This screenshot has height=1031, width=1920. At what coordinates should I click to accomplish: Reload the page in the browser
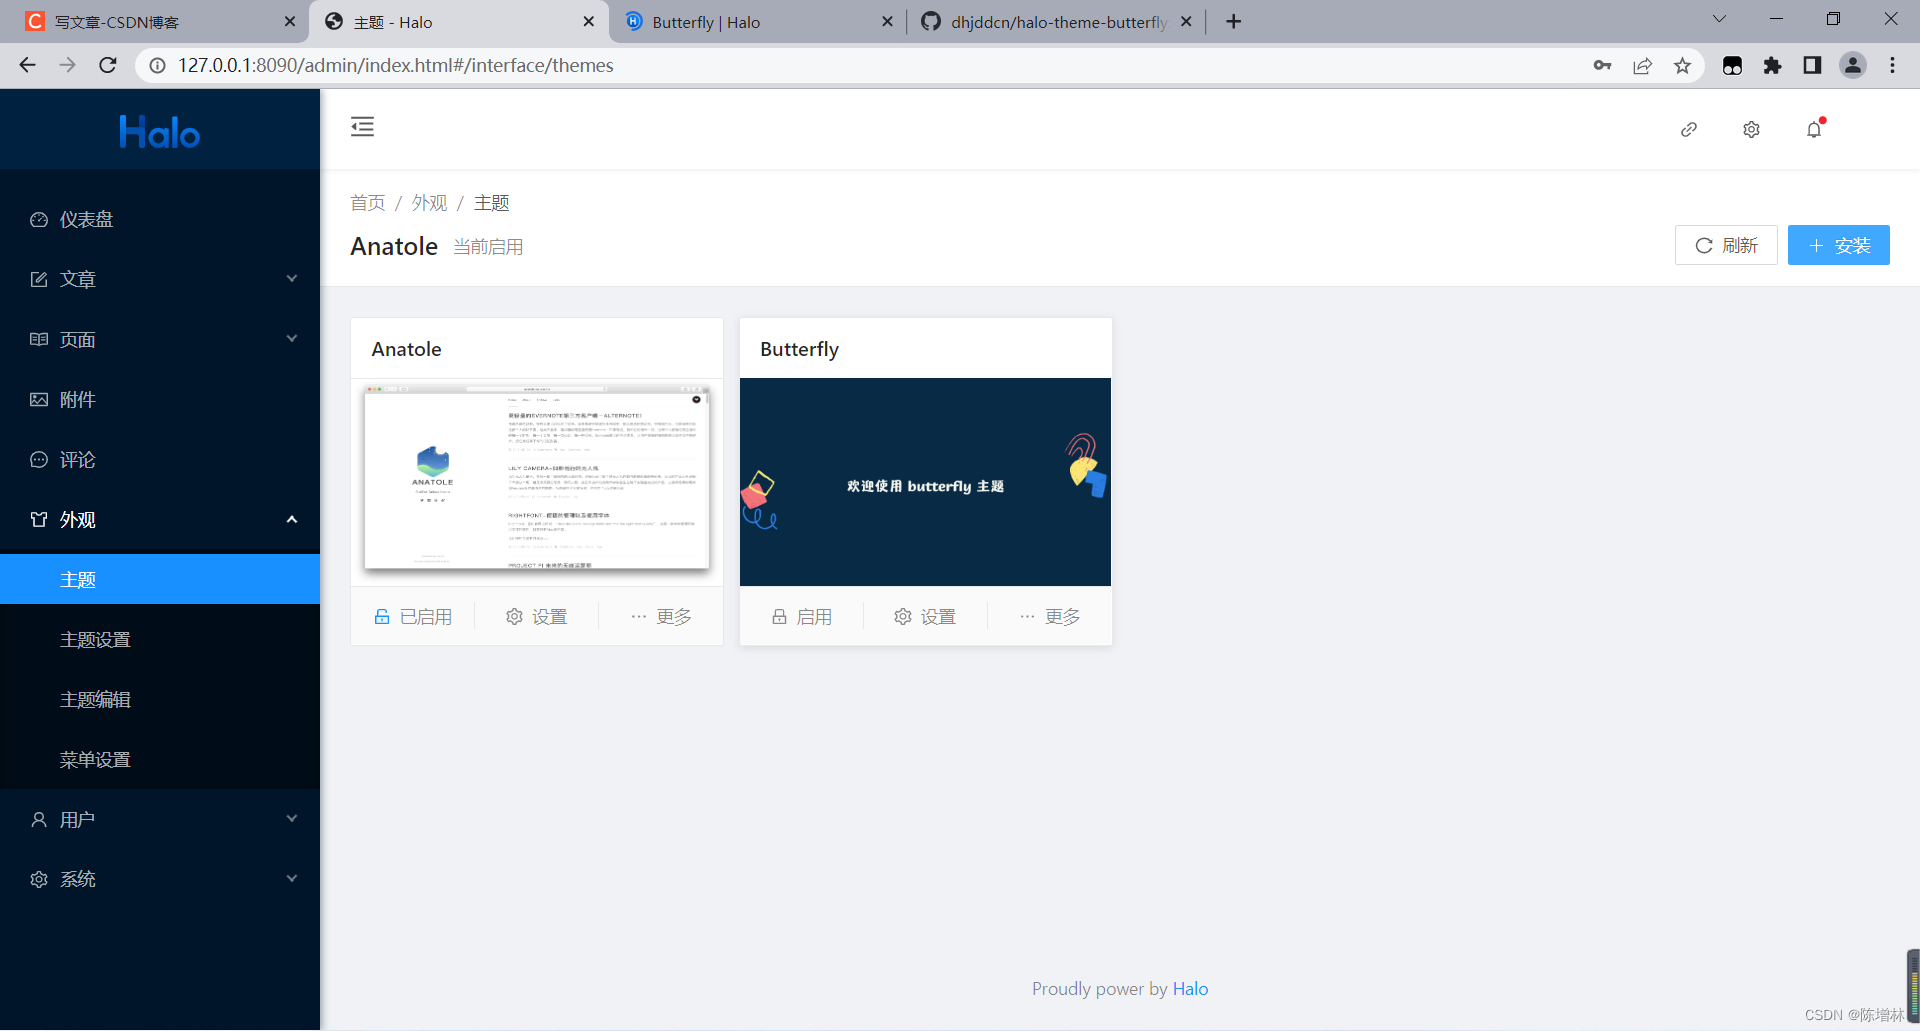108,65
